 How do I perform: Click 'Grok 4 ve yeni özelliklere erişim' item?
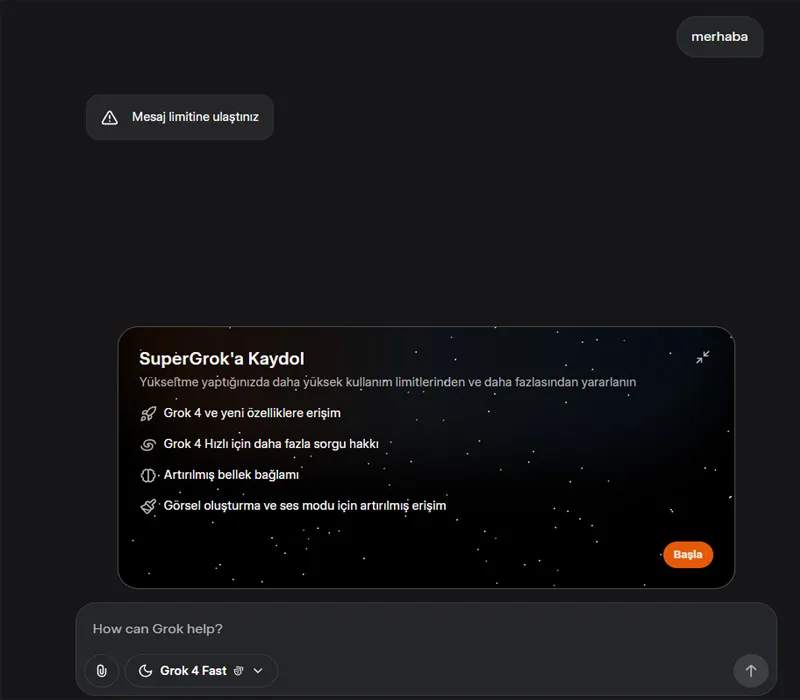[x=252, y=413]
